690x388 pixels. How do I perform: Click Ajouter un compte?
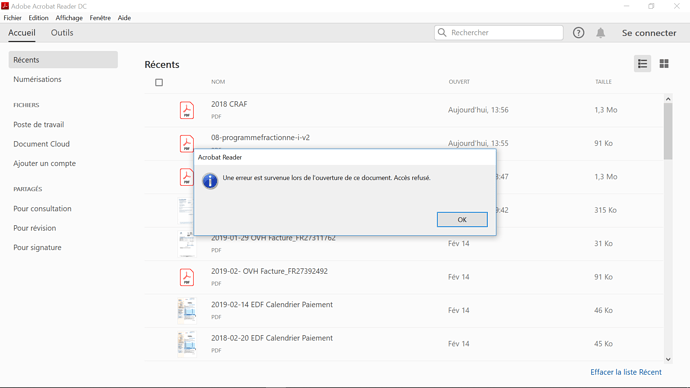point(44,163)
